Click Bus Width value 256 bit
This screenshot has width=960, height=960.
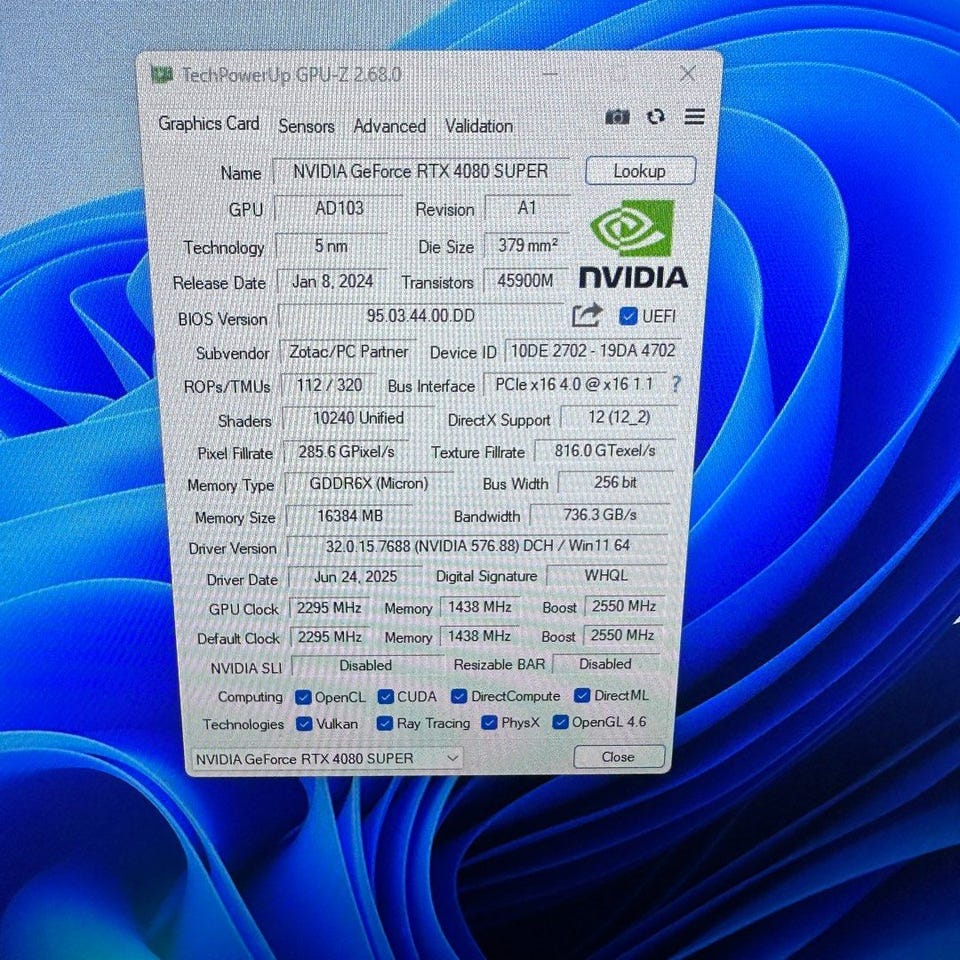click(x=615, y=482)
